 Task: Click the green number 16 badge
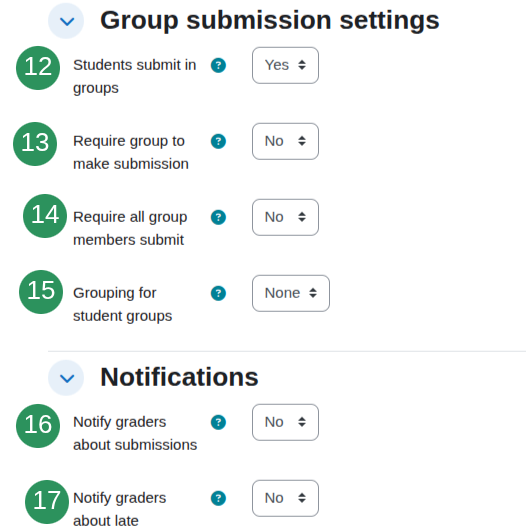pos(38,426)
